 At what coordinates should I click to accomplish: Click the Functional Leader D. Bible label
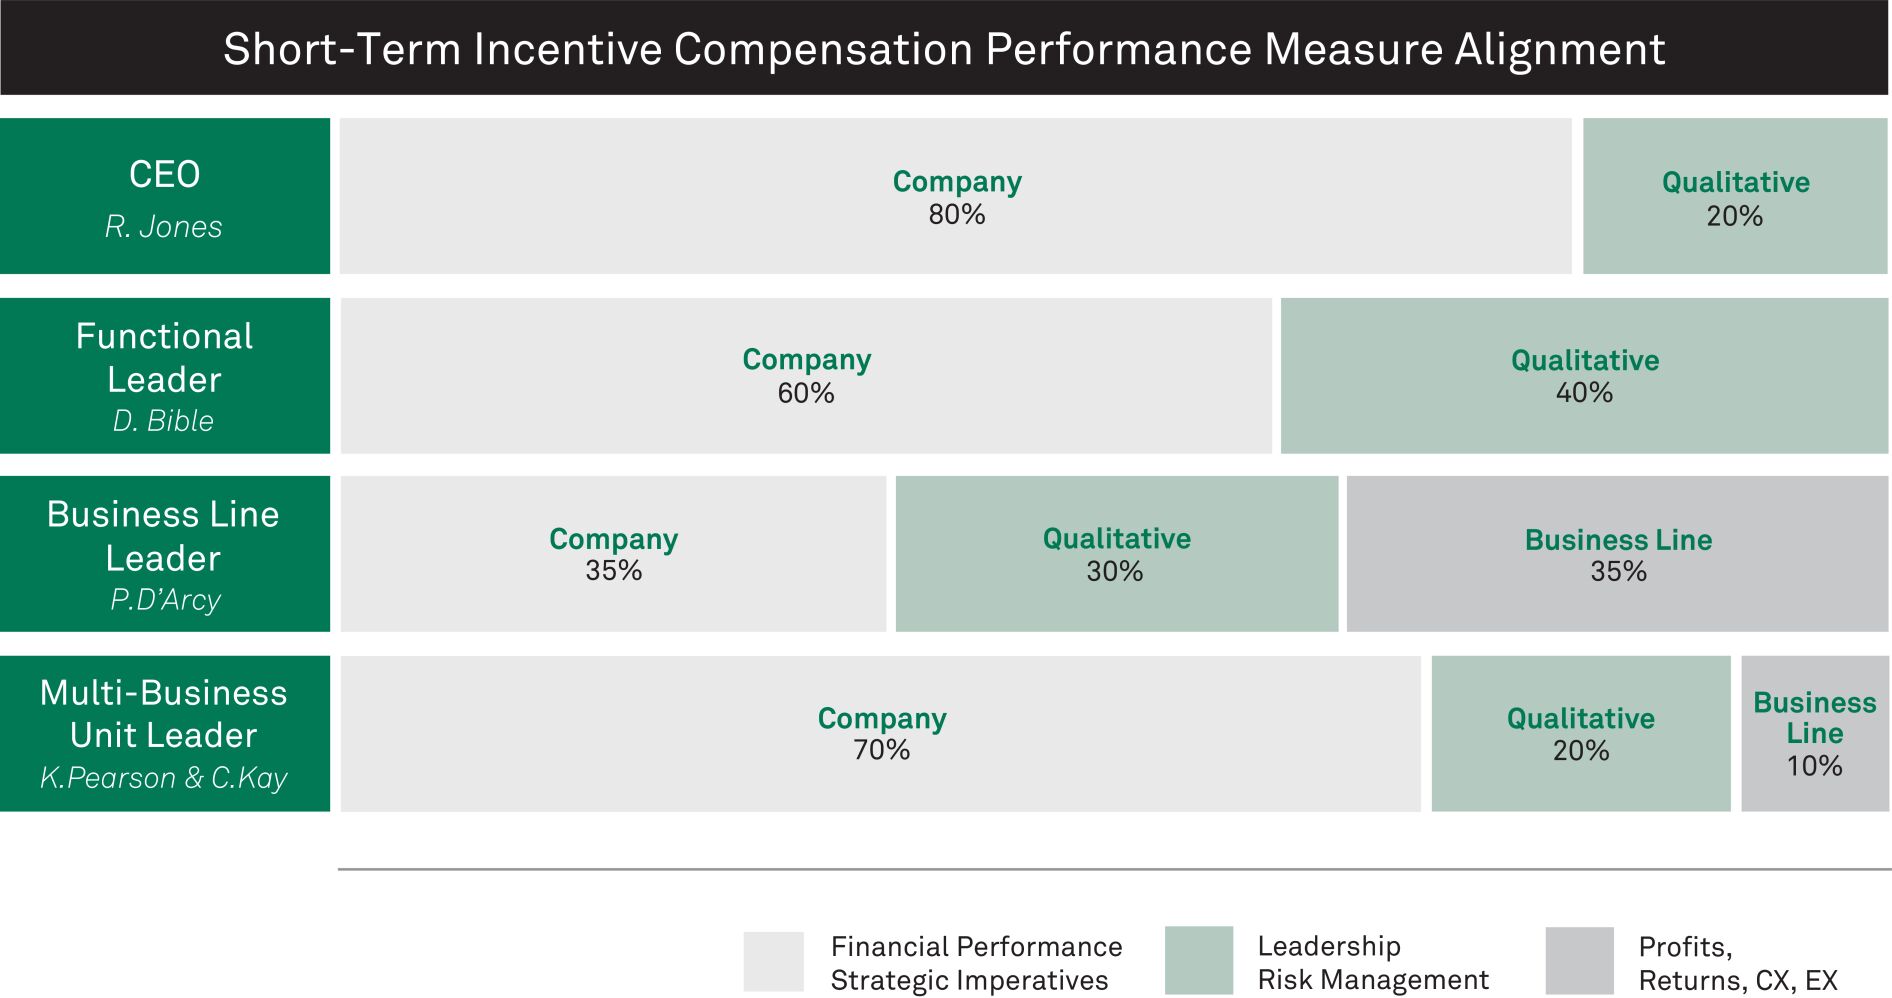[x=164, y=376]
